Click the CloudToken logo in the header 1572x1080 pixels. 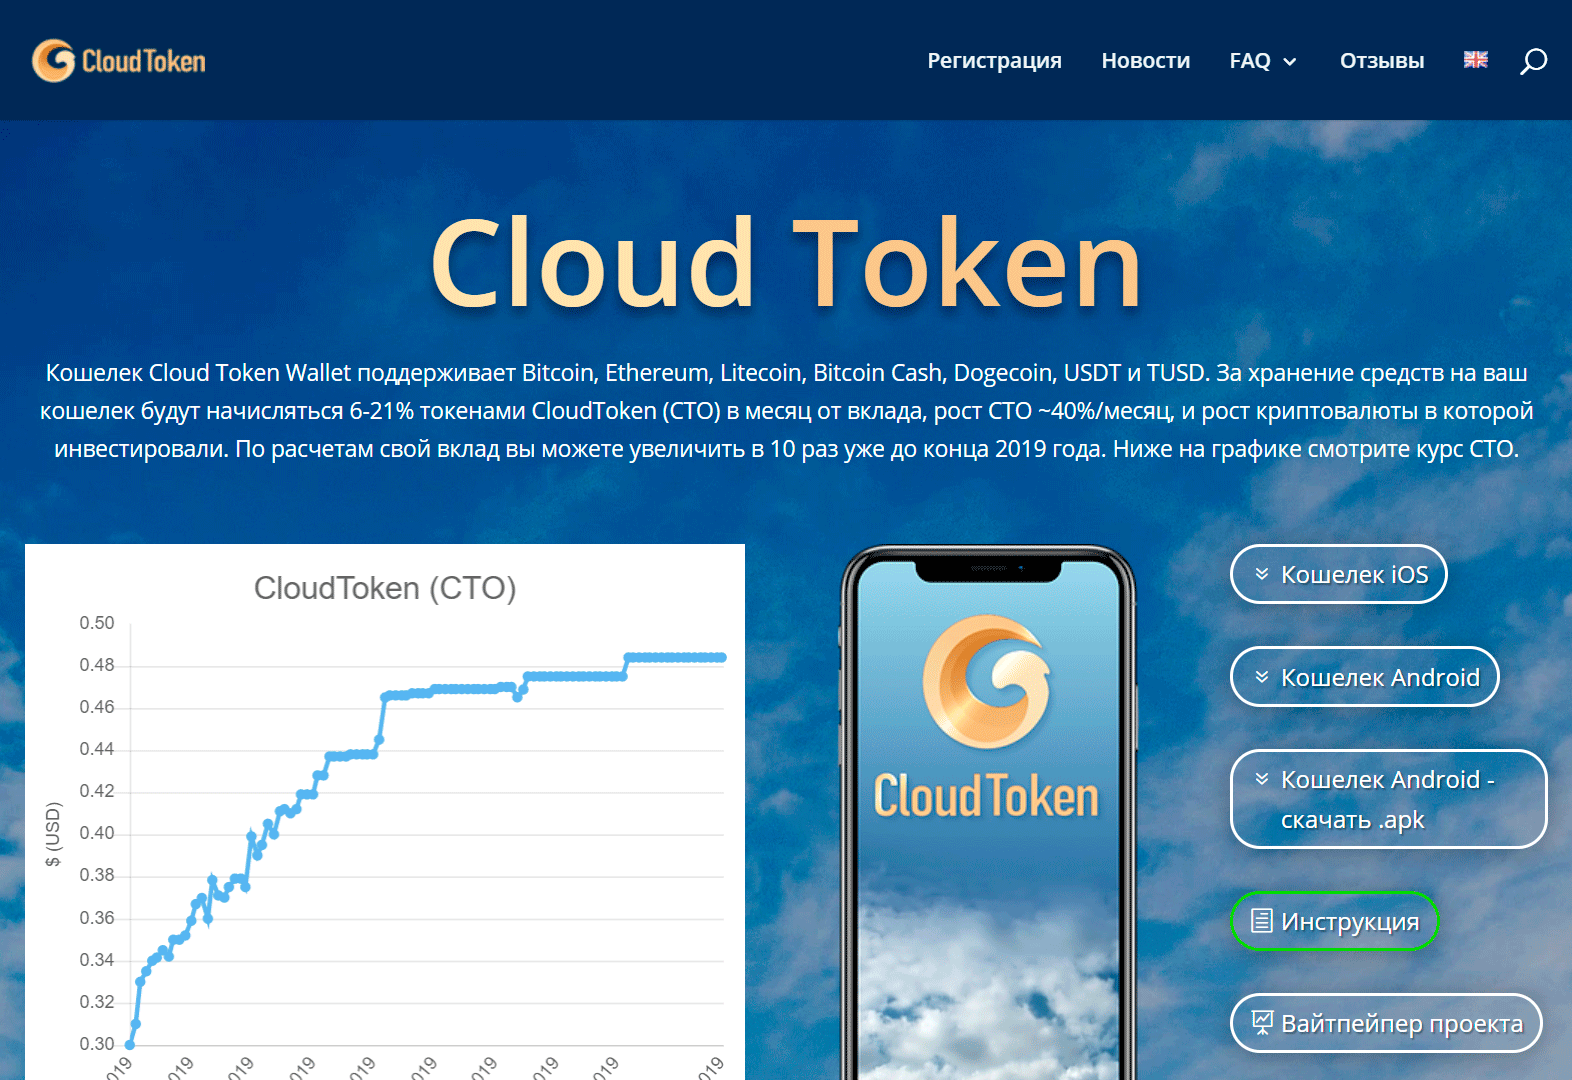point(119,61)
